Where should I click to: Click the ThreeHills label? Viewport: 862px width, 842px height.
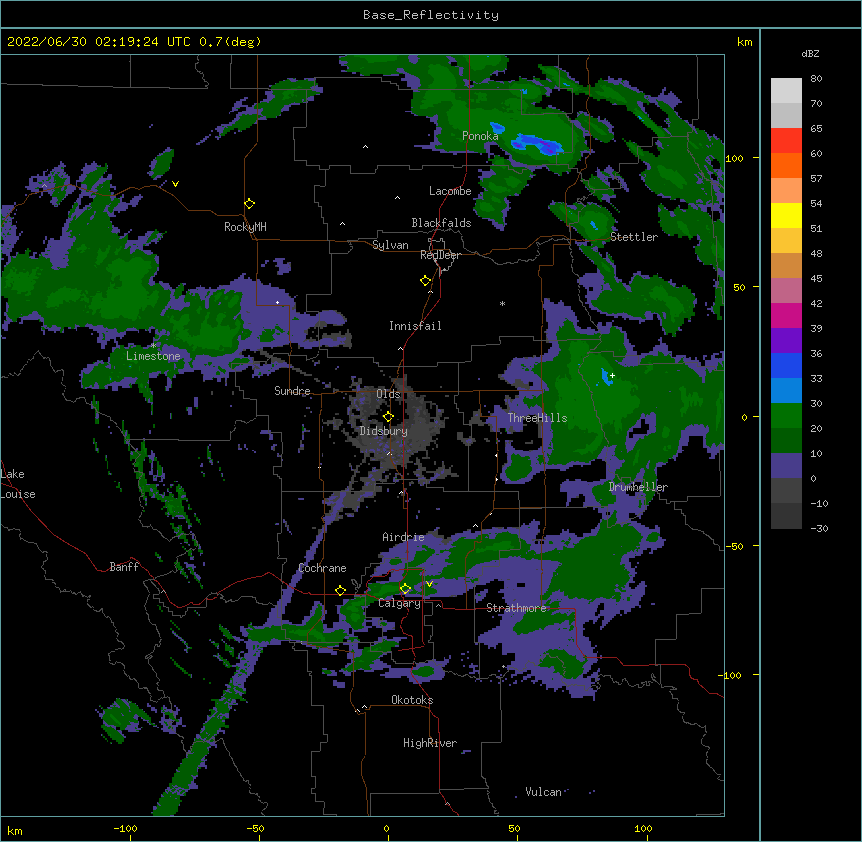537,418
